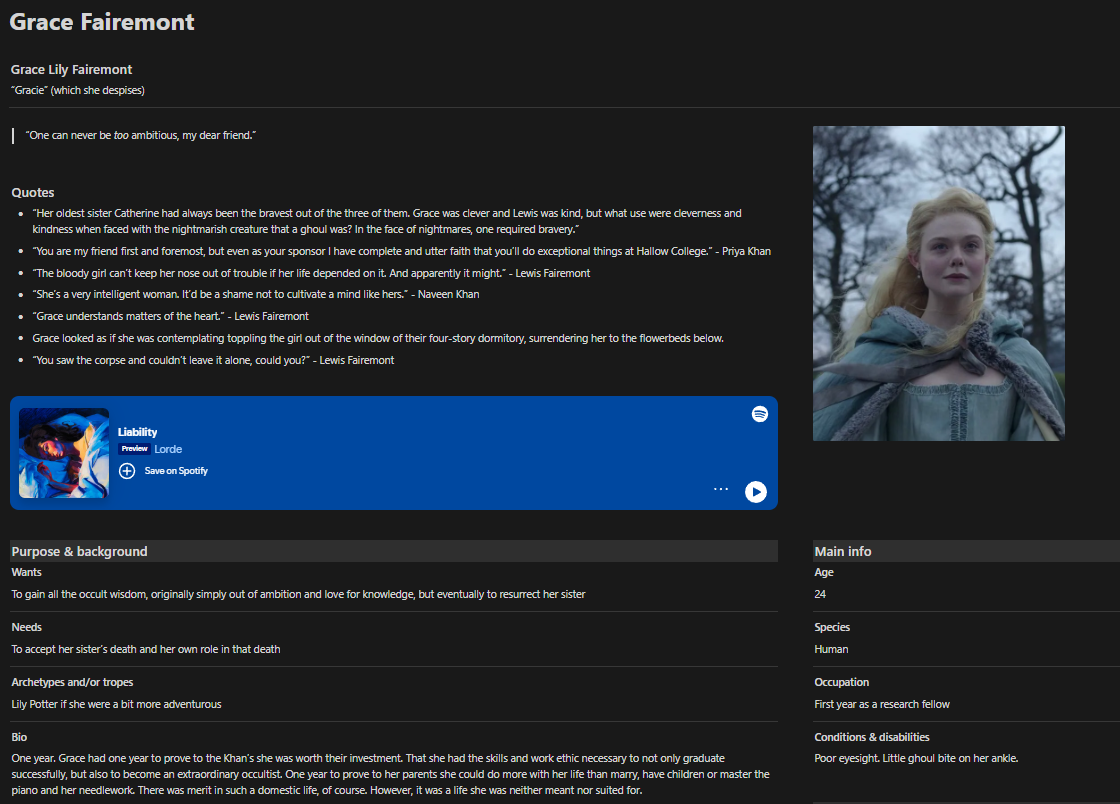Click the Occupation field label
The height and width of the screenshot is (804, 1120).
[x=841, y=682]
